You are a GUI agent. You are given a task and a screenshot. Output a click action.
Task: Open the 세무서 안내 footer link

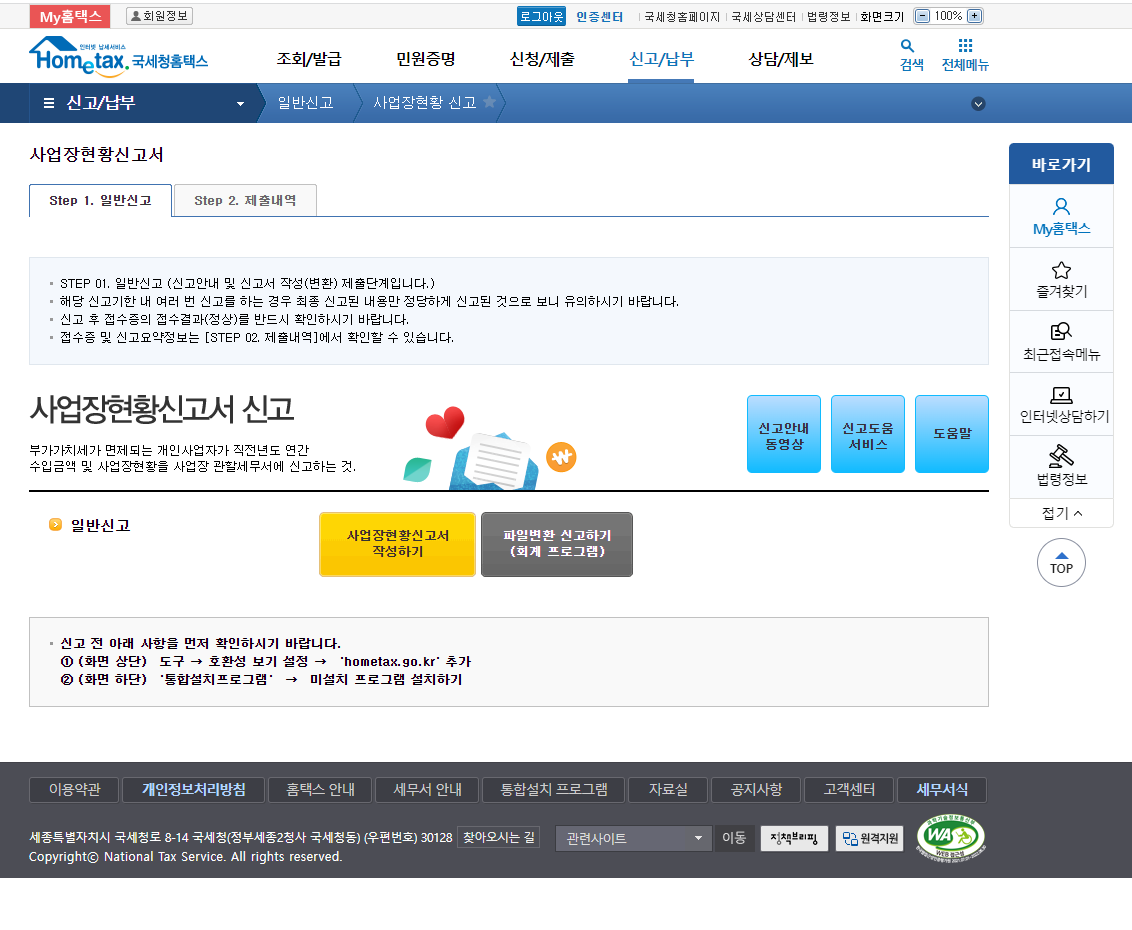click(427, 790)
